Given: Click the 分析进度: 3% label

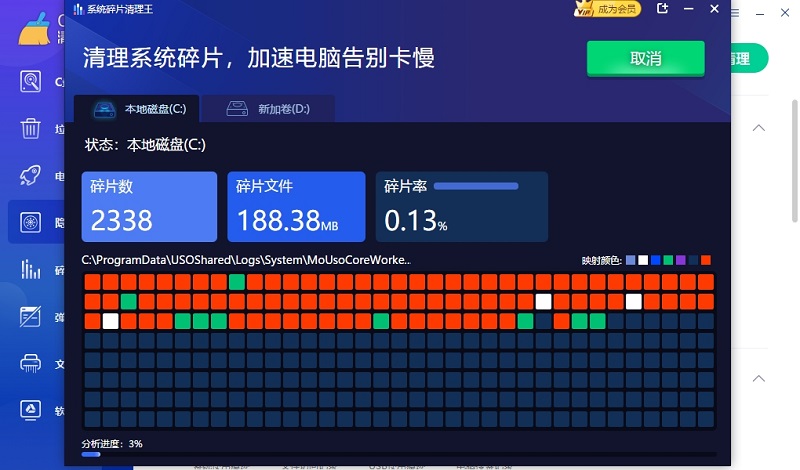Looking at the screenshot, I should (112, 443).
